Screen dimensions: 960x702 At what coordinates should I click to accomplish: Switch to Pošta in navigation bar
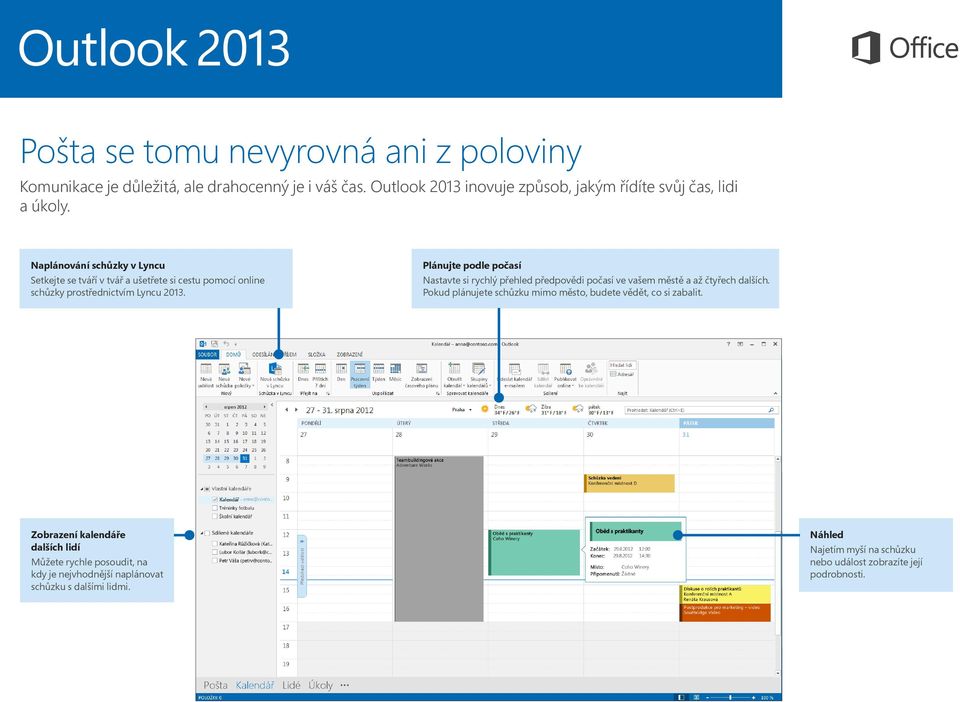click(x=216, y=685)
